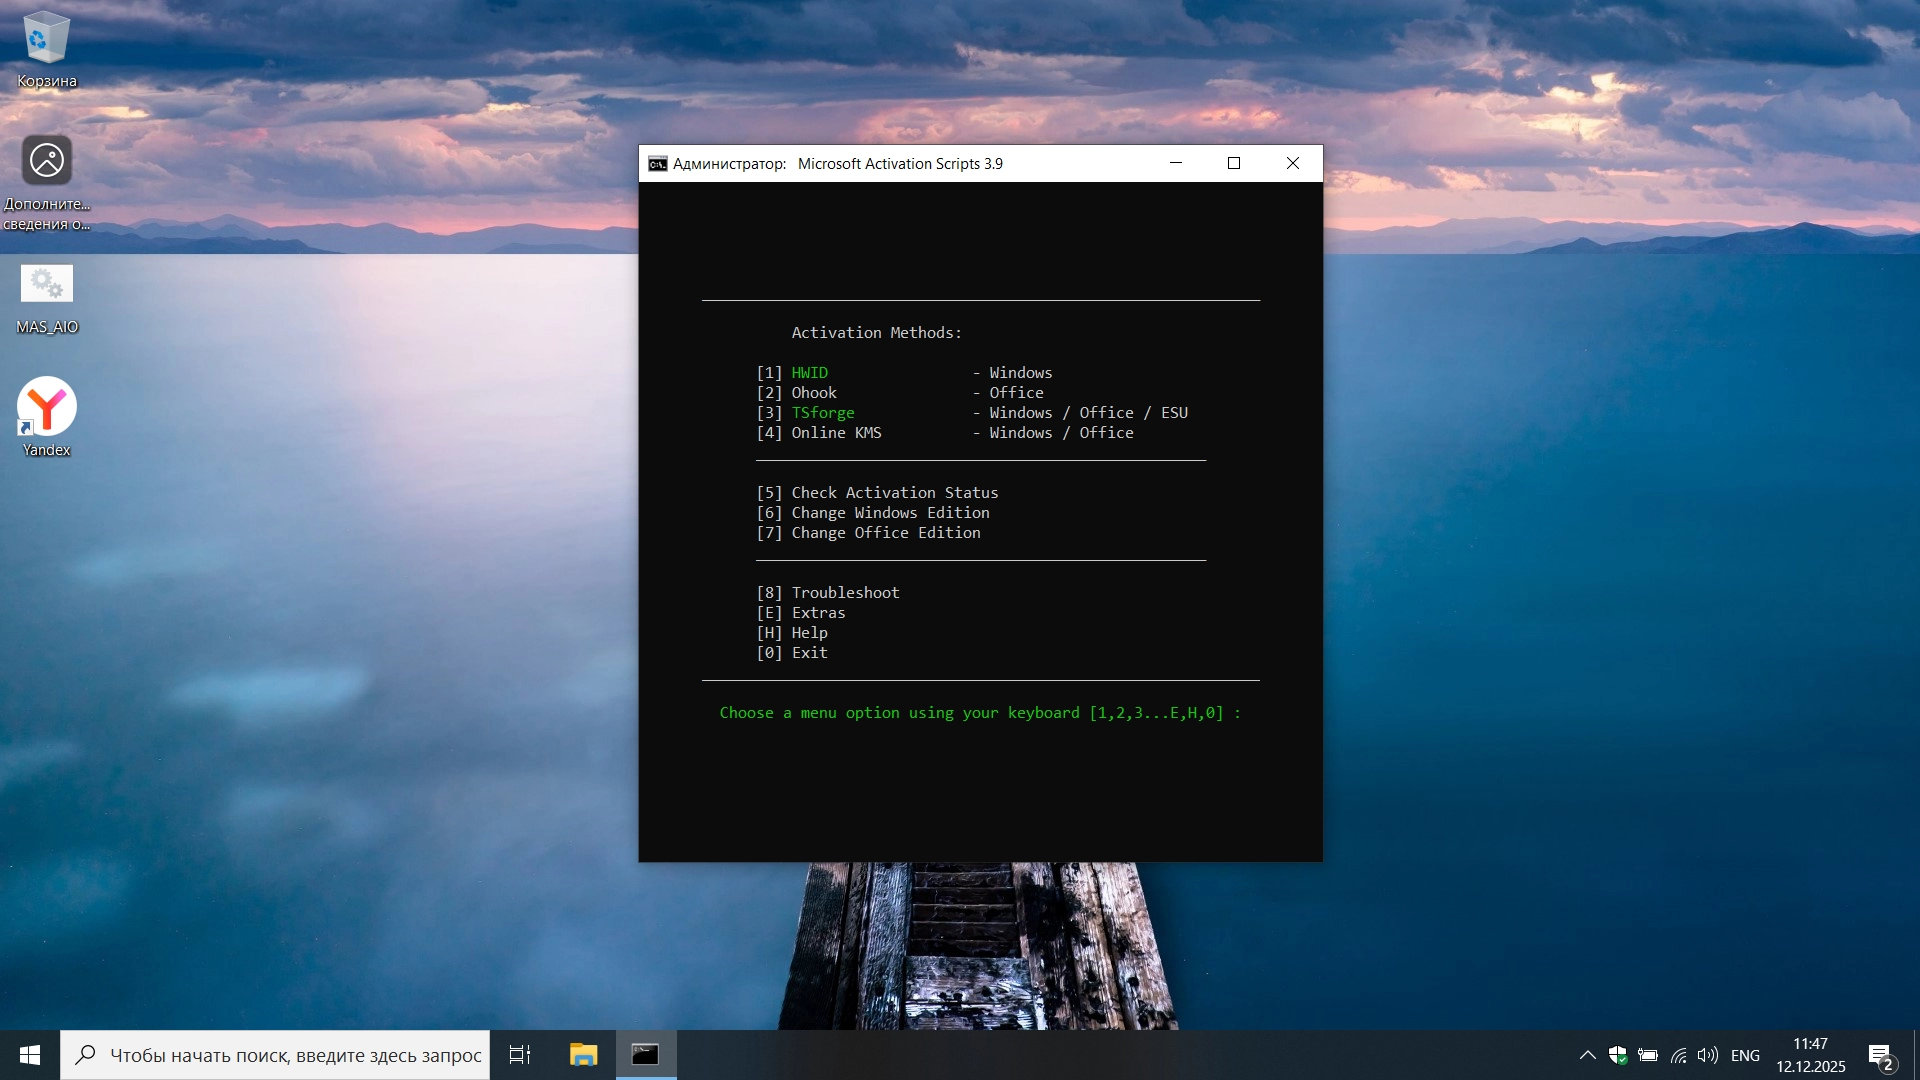The image size is (1920, 1080).
Task: Open the notification center icon
Action: pyautogui.click(x=1880, y=1055)
